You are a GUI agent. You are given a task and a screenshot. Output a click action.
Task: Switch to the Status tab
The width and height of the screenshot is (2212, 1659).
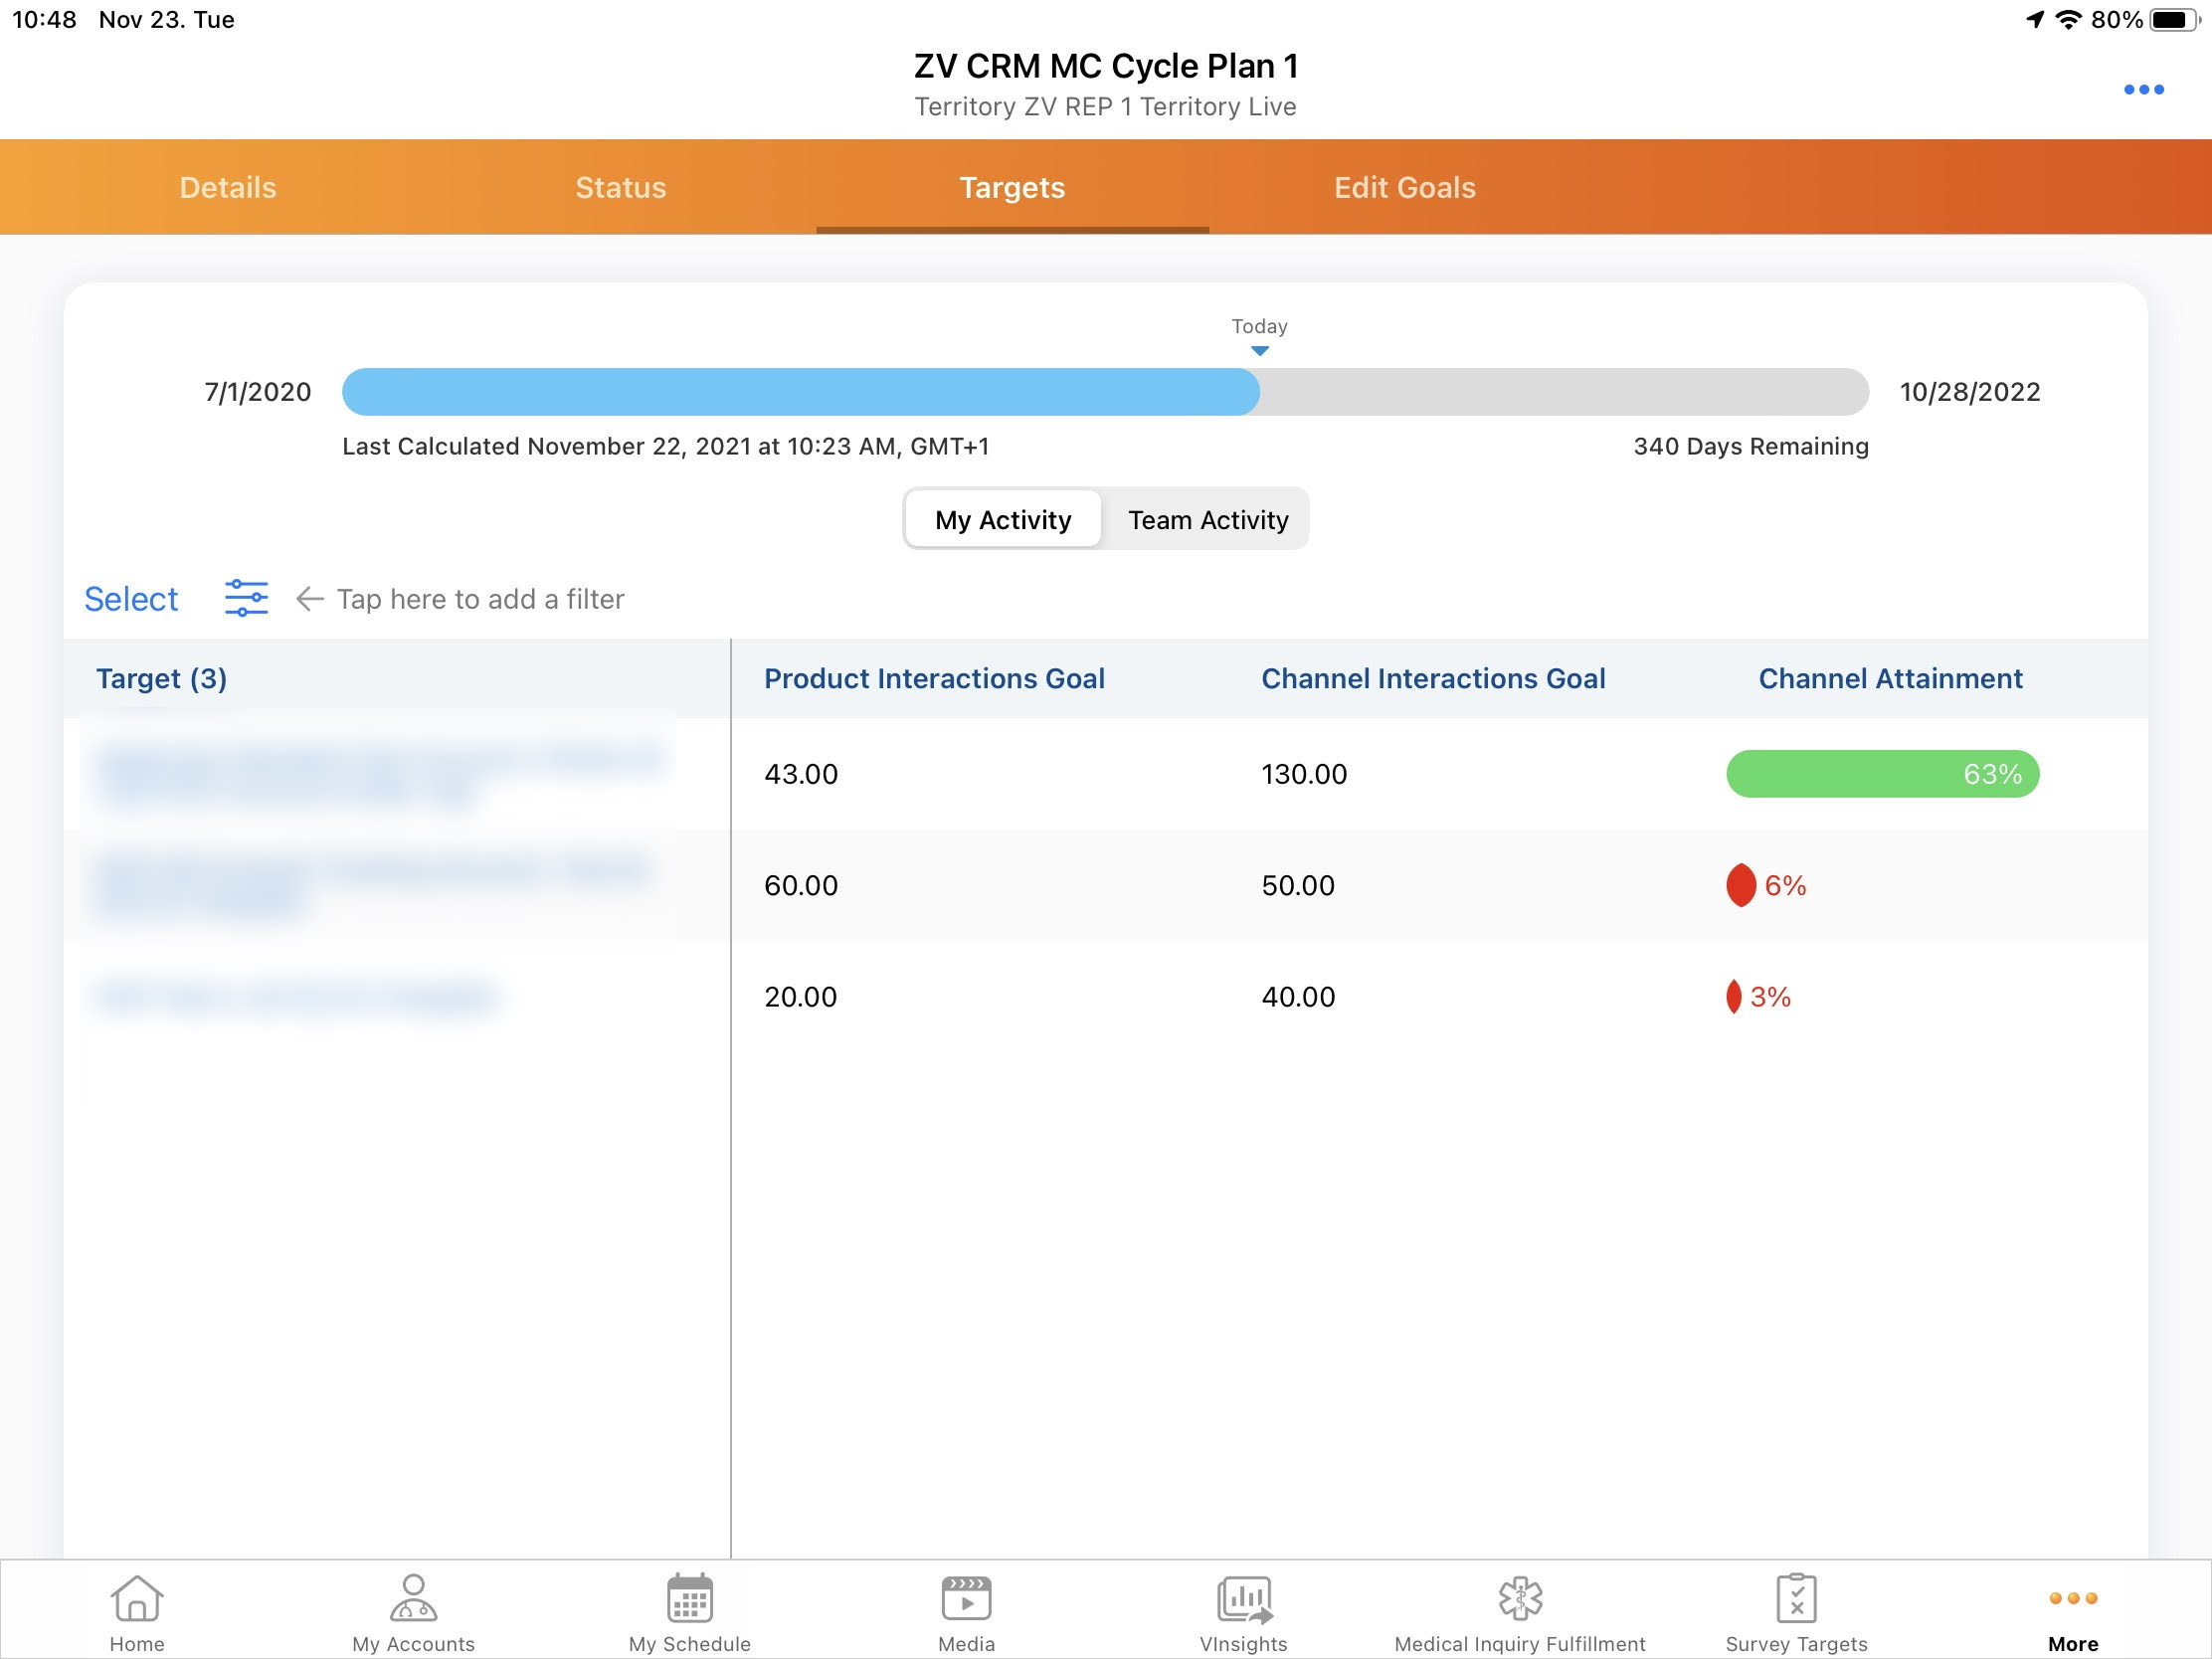(621, 187)
